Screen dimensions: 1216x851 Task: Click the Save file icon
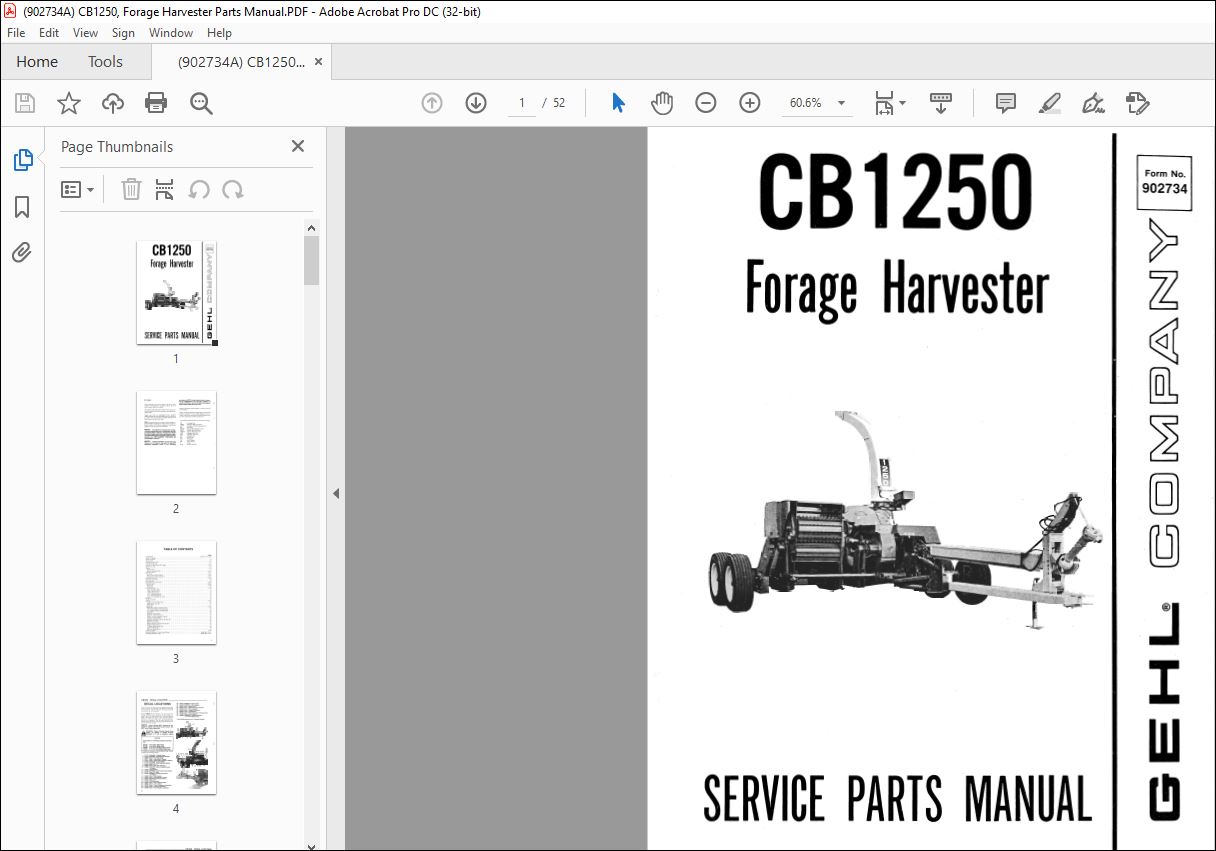(25, 103)
